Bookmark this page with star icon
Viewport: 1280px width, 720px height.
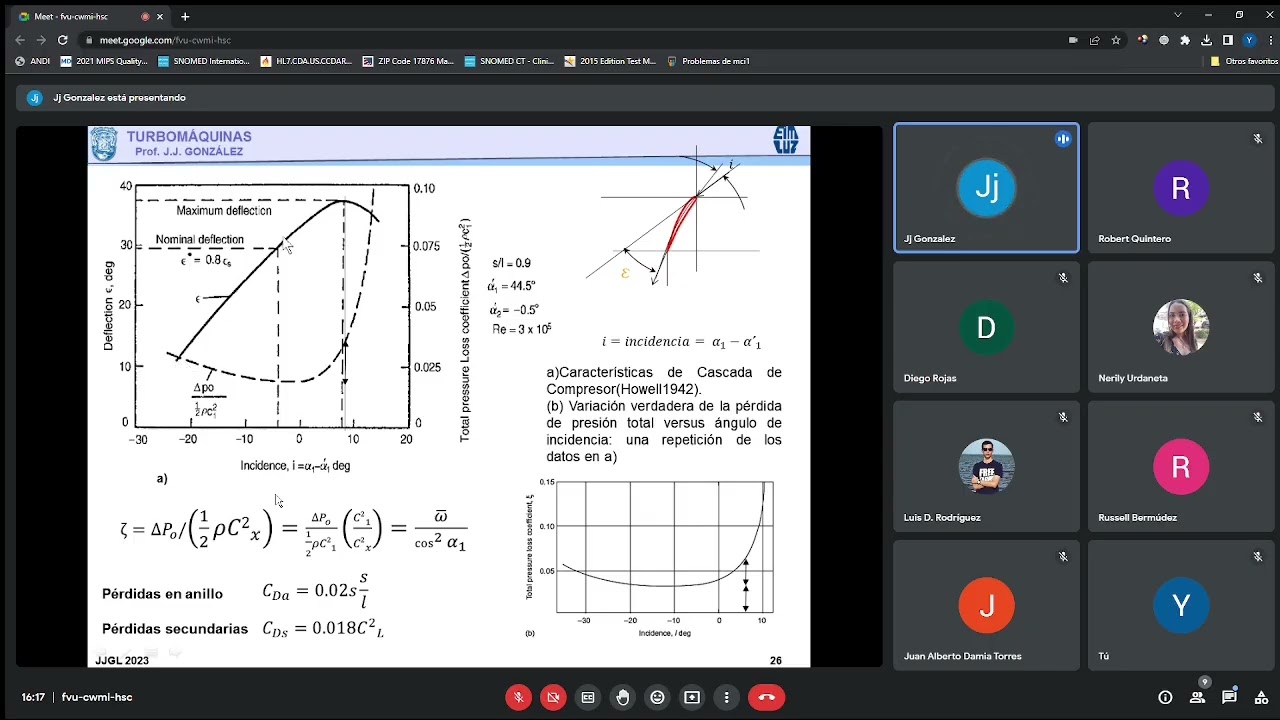[x=1116, y=40]
